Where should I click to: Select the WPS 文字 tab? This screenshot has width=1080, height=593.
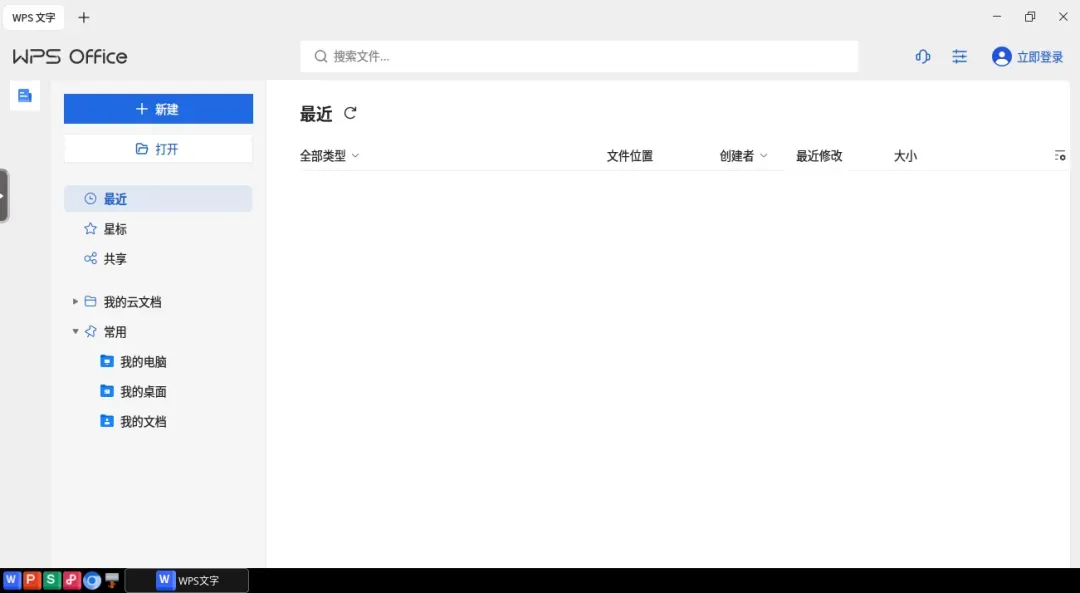[x=34, y=18]
